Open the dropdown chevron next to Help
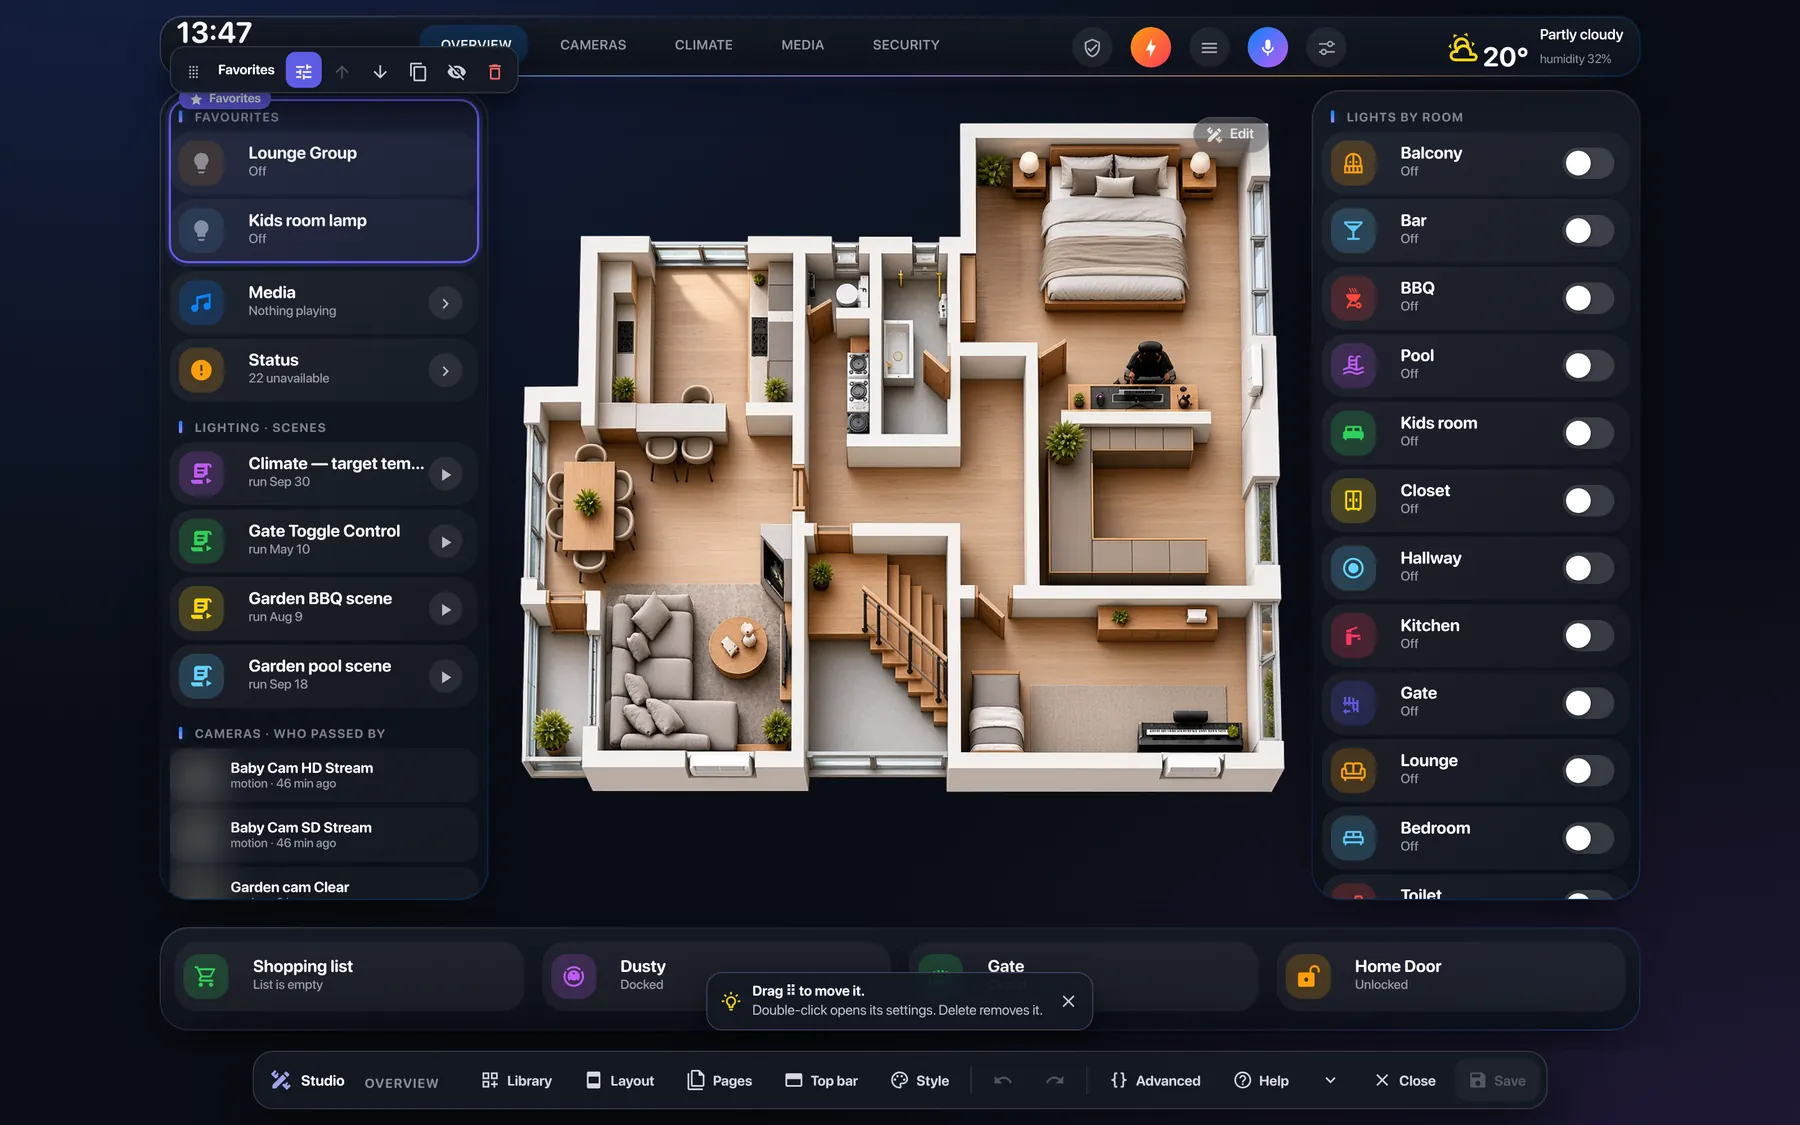The image size is (1800, 1125). pyautogui.click(x=1330, y=1080)
